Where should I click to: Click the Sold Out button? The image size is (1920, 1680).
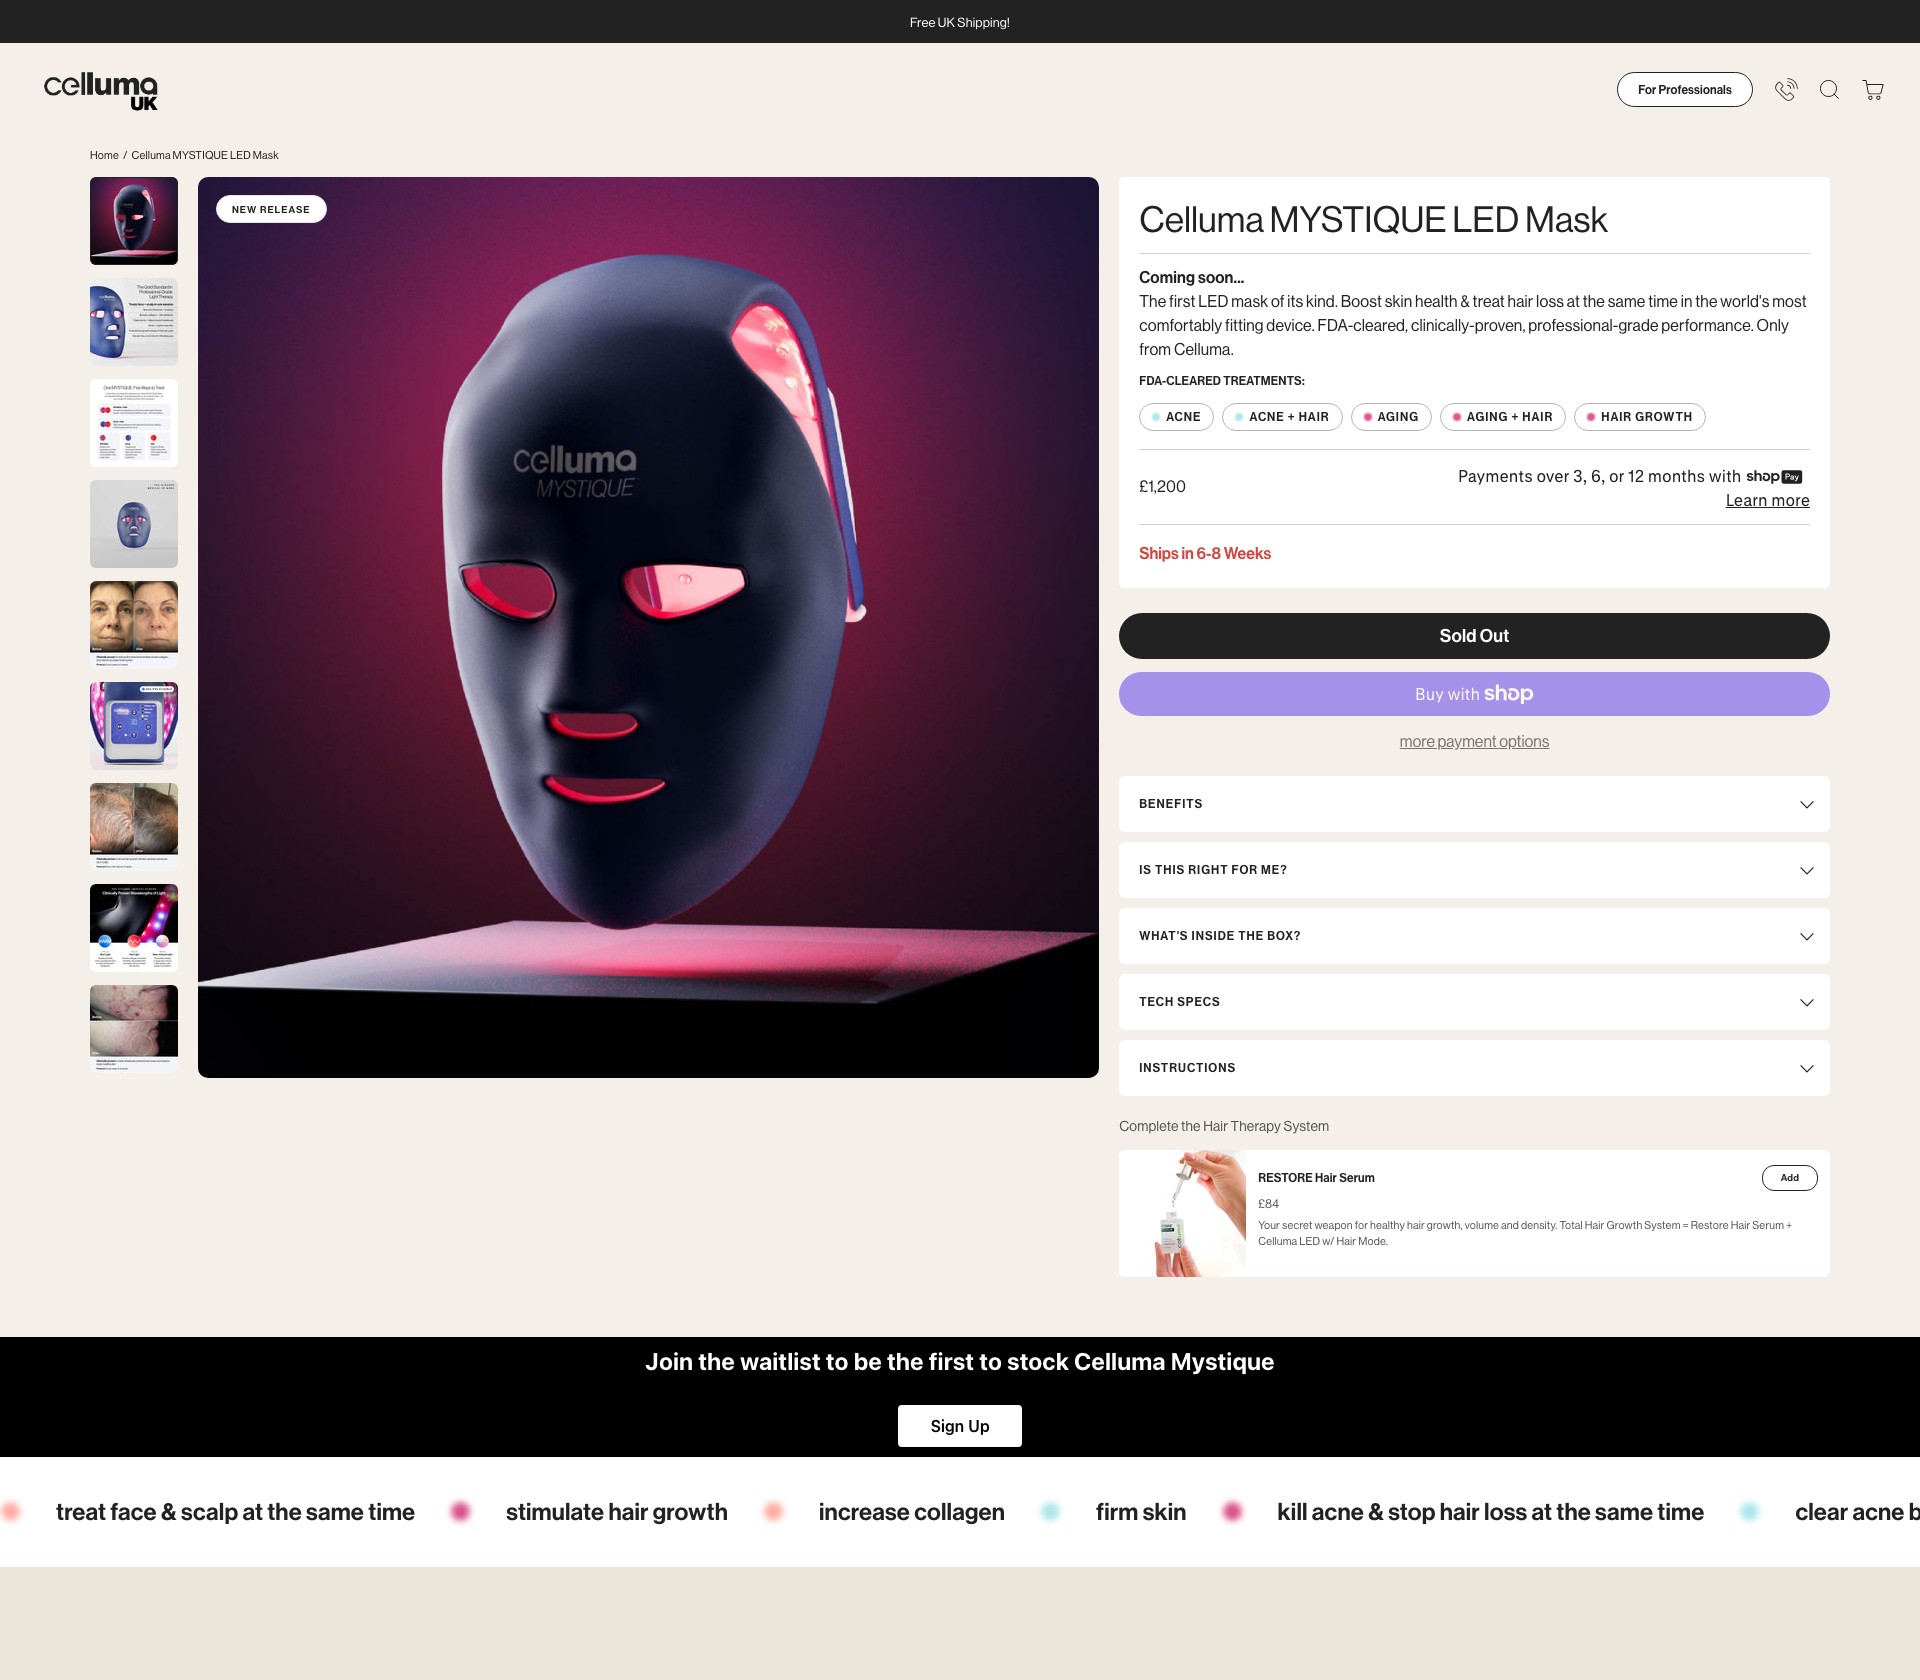pos(1474,636)
